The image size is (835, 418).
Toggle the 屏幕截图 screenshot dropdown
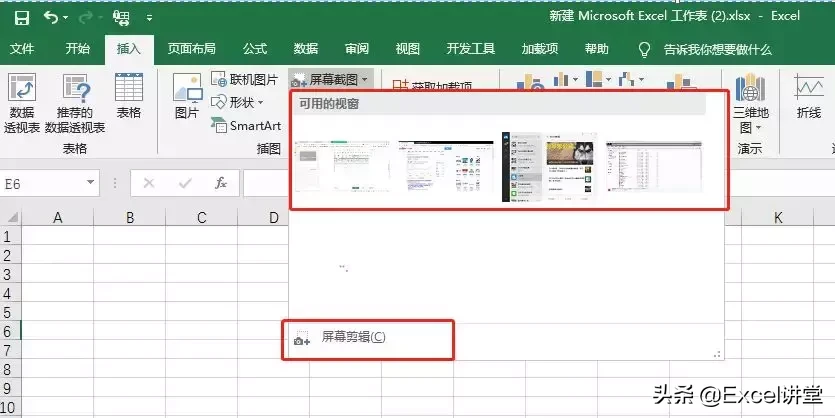pos(330,80)
